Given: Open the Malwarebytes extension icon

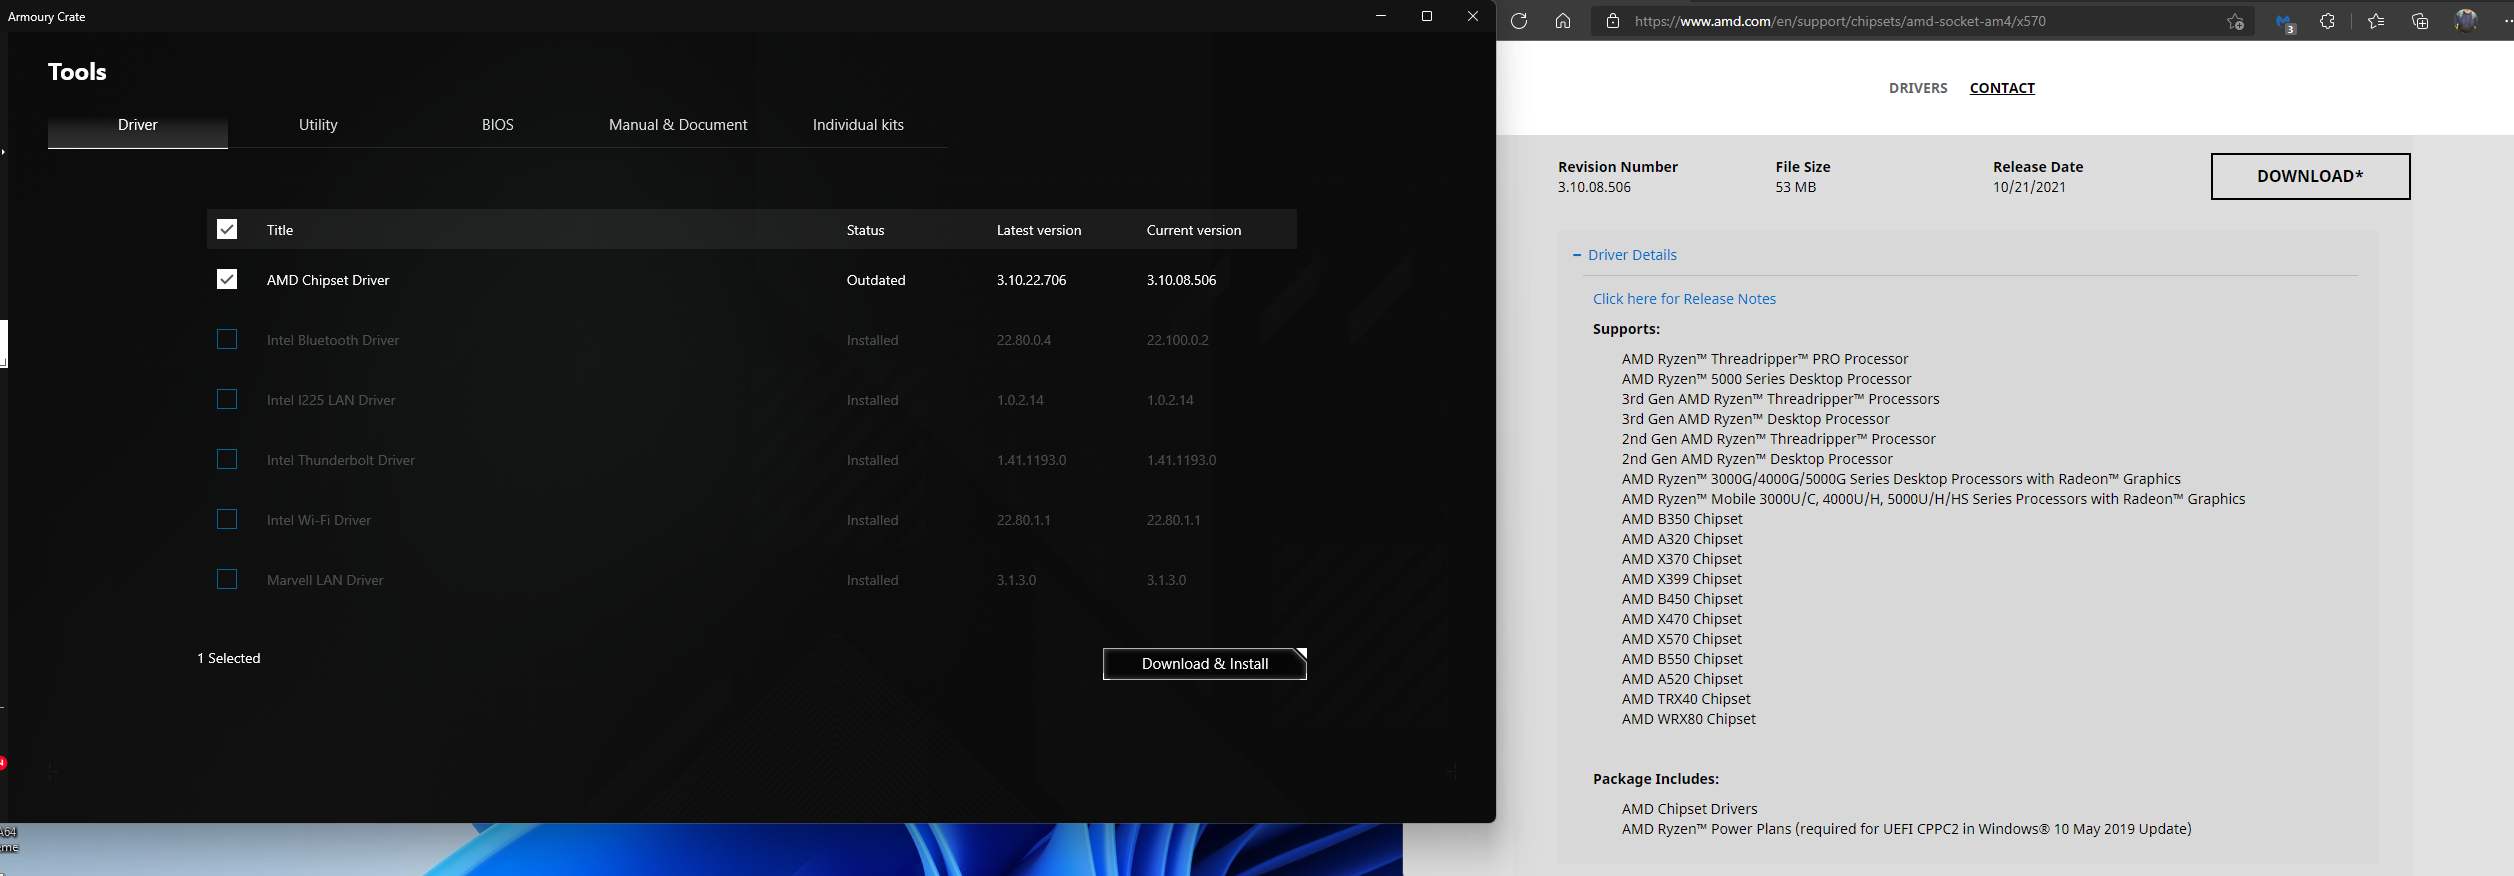Looking at the screenshot, I should click(2285, 22).
